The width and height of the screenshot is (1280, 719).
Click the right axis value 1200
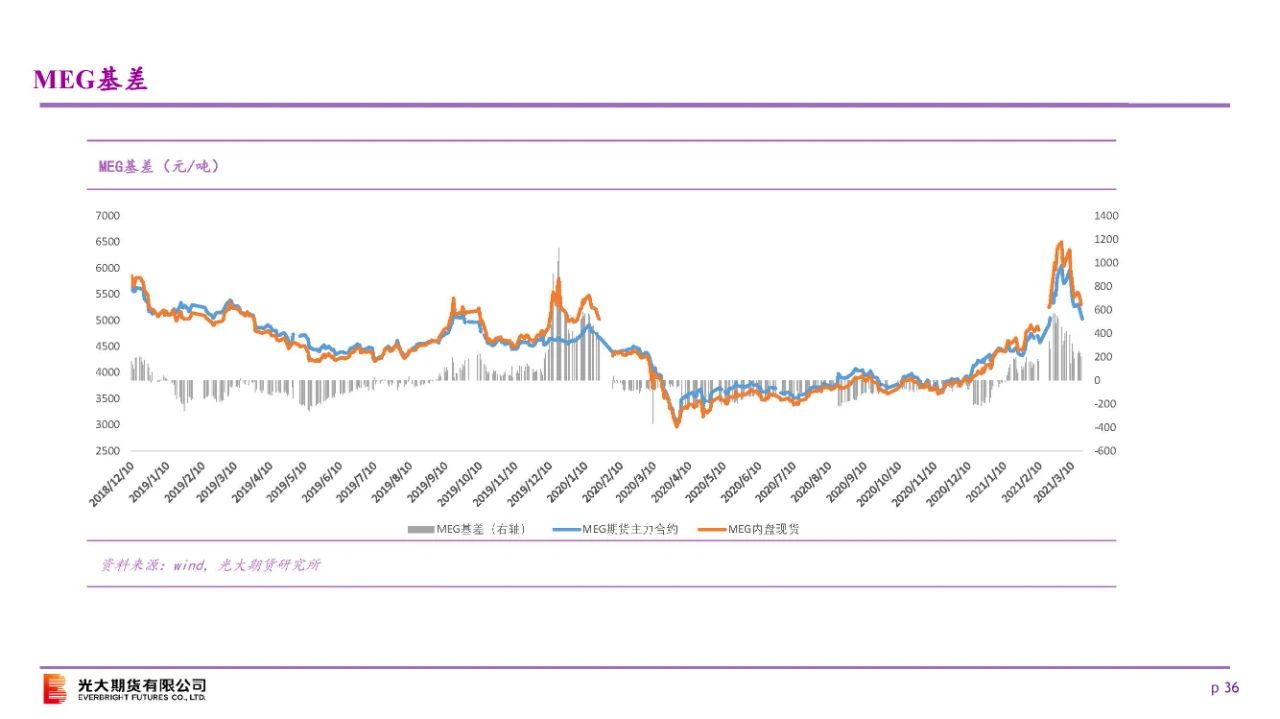tap(1106, 239)
